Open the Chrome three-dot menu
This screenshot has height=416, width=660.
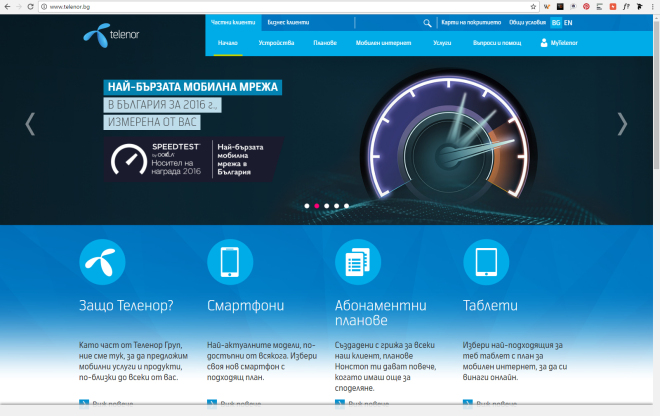(651, 6)
